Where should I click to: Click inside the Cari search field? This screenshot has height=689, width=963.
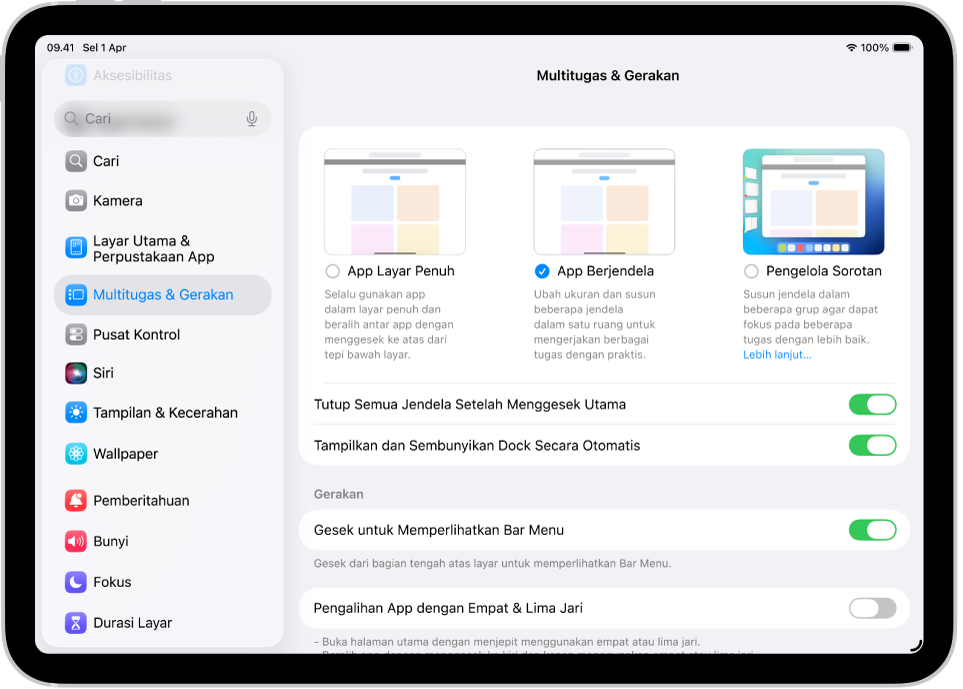coord(160,118)
